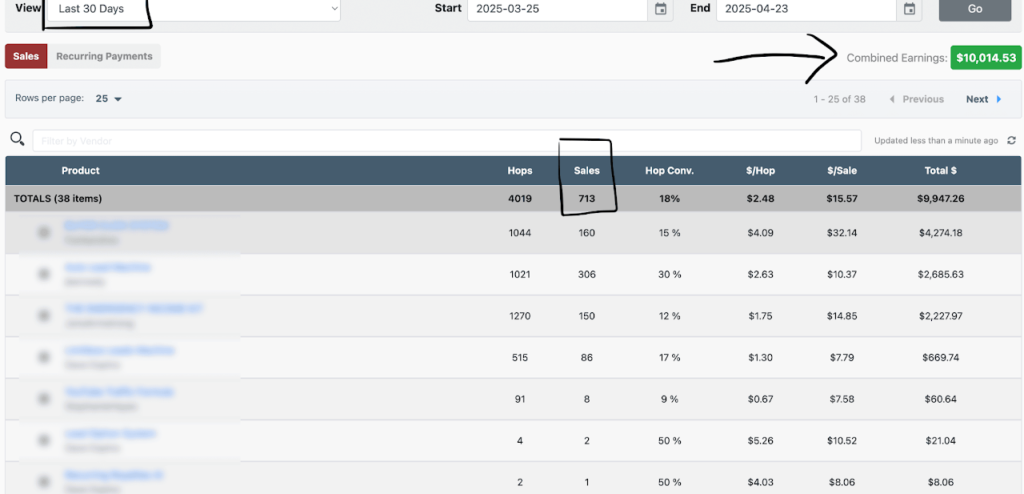Switch to the Recurring Payments tab

tap(104, 57)
